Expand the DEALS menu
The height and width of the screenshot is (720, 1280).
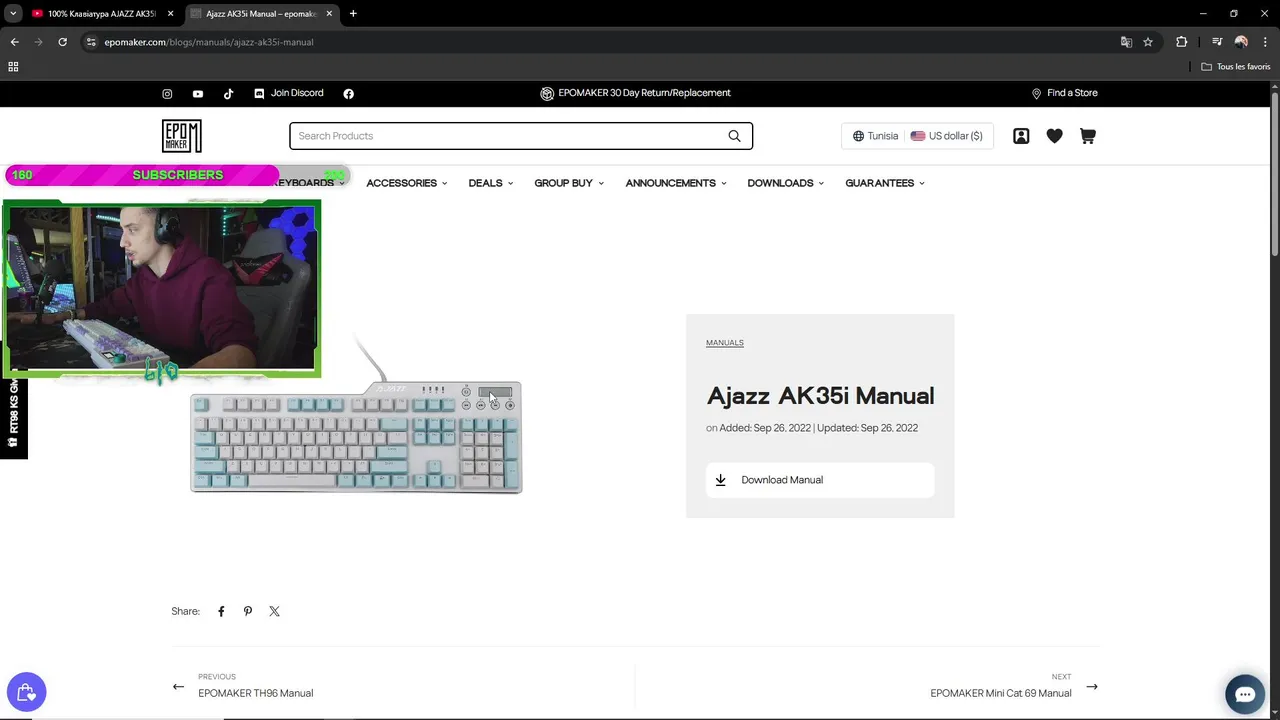491,183
